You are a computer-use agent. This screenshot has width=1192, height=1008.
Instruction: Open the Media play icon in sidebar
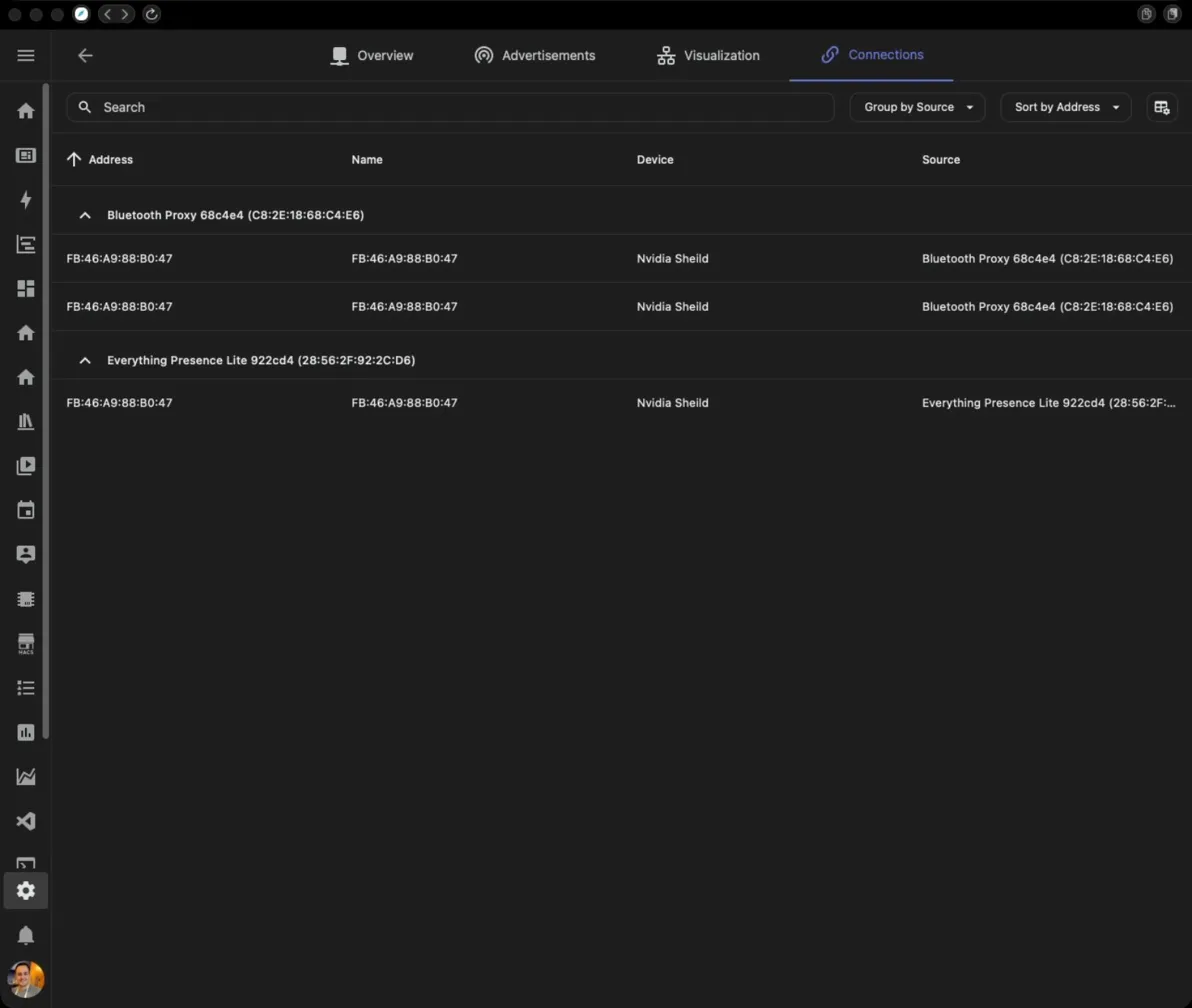26,466
